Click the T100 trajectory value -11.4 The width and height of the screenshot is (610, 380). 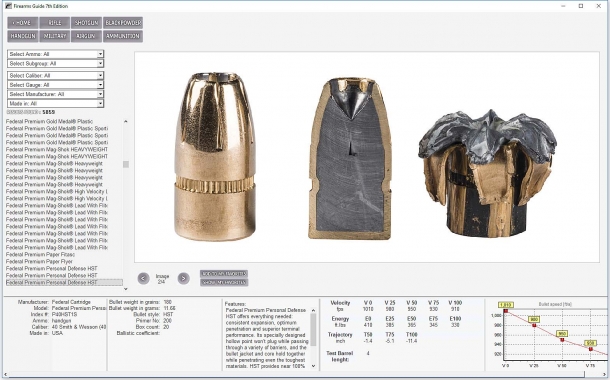point(411,341)
